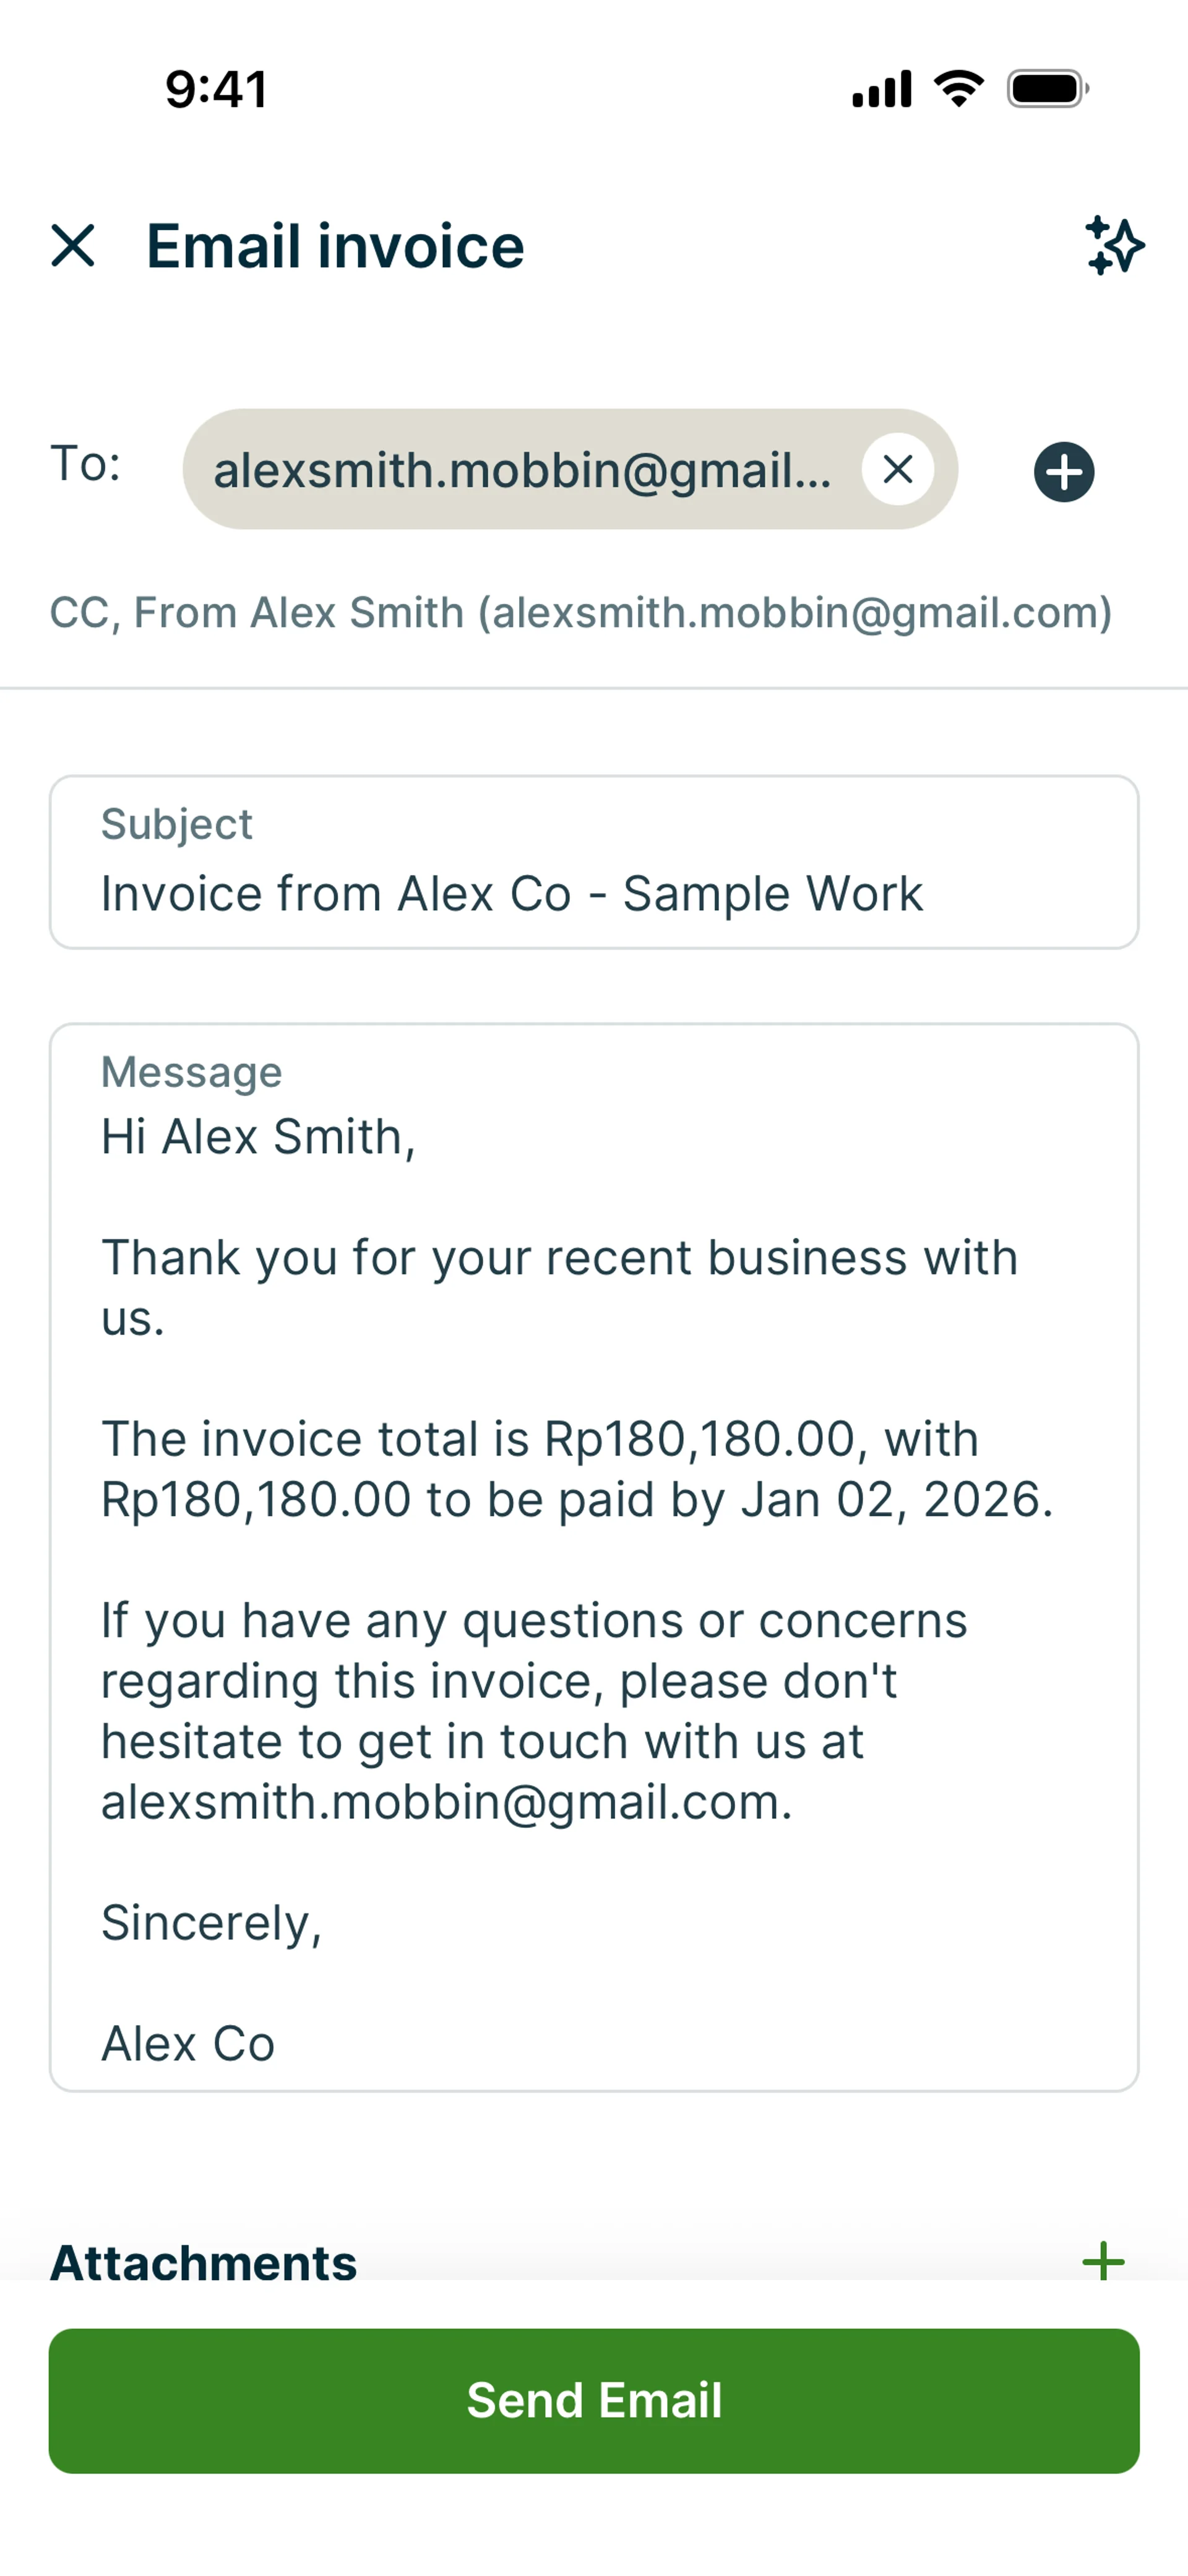1188x2576 pixels.
Task: Remove the alexsmith.mobbin recipient chip
Action: click(898, 469)
